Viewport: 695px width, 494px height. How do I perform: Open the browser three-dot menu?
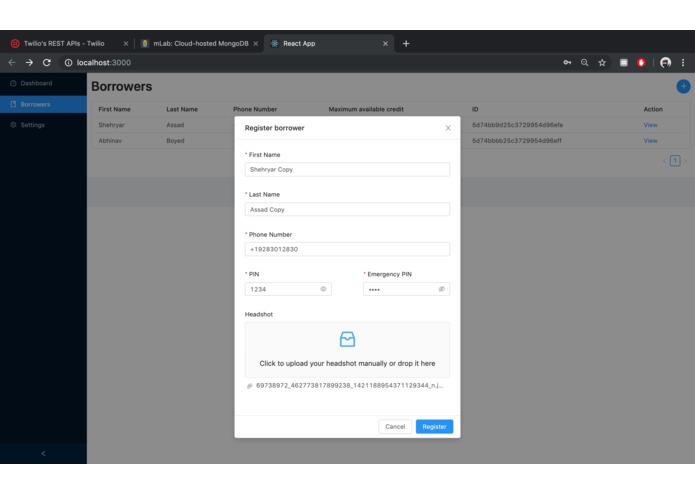point(683,63)
